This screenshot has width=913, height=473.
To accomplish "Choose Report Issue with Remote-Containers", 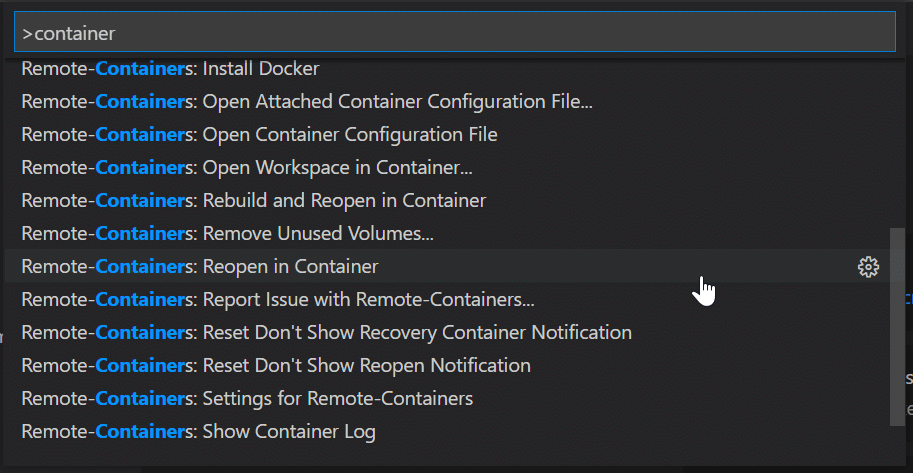I will coord(447,299).
